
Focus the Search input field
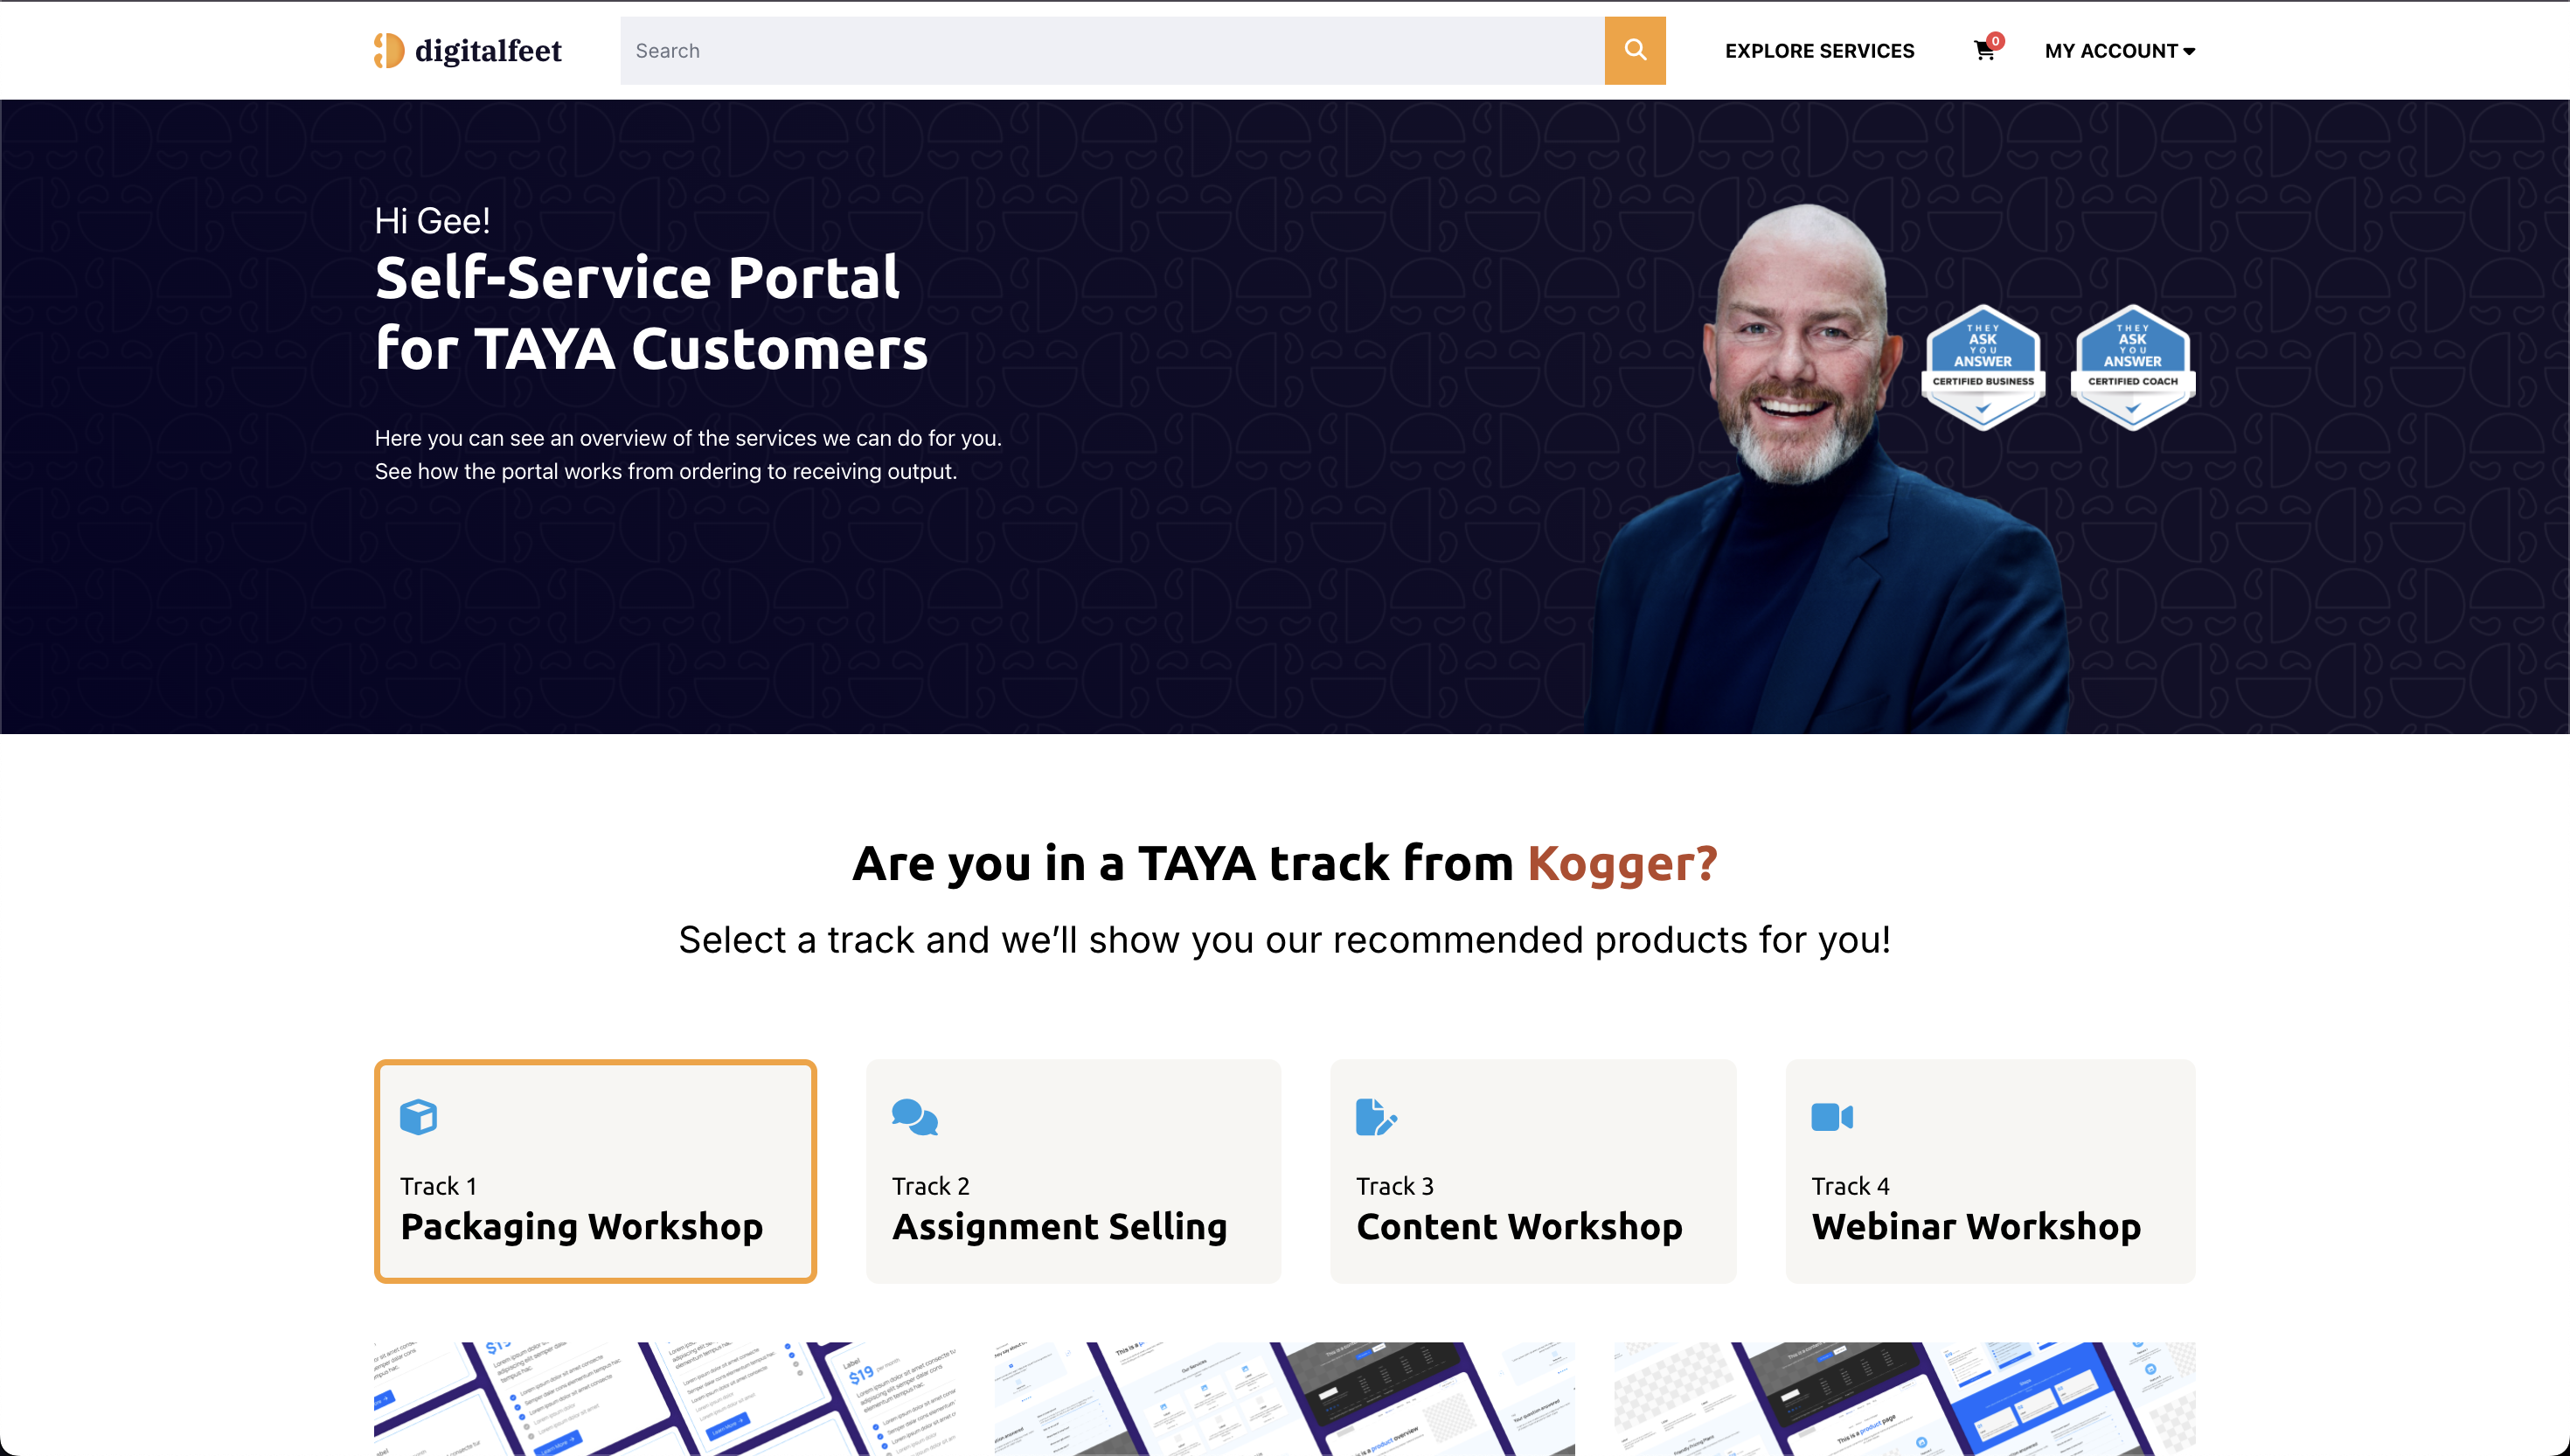1112,50
